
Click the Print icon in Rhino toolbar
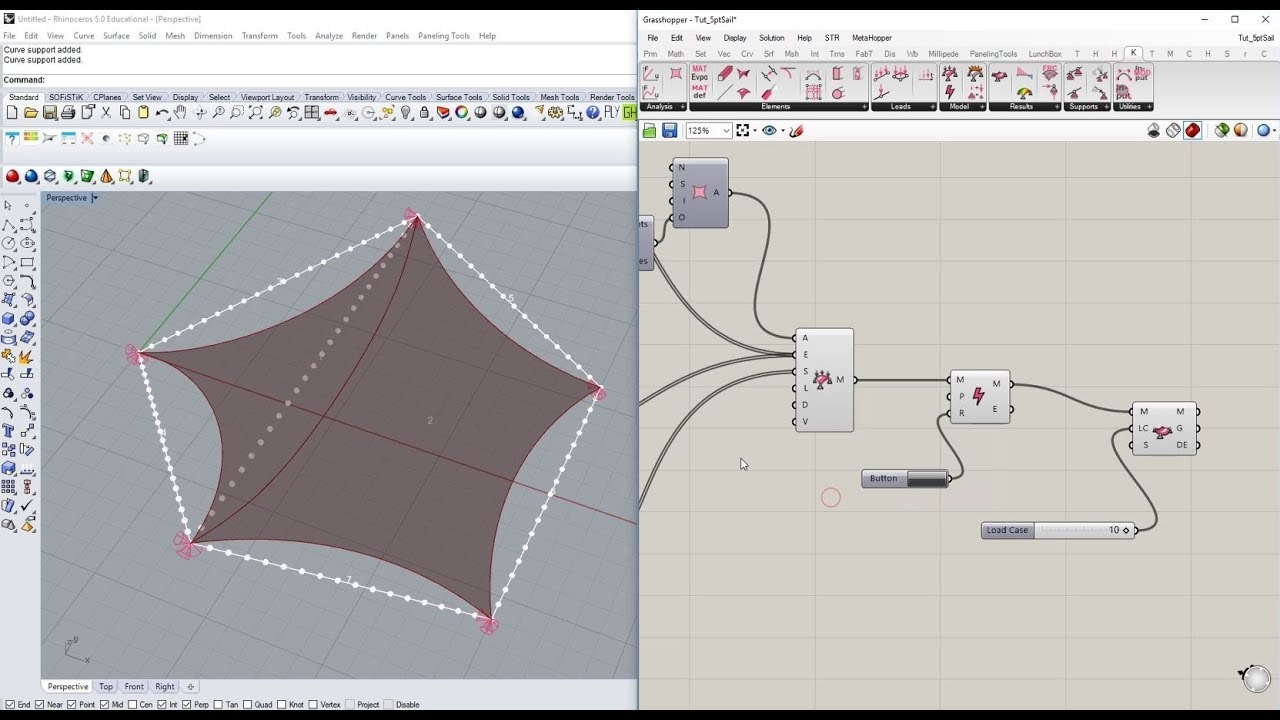[68, 112]
